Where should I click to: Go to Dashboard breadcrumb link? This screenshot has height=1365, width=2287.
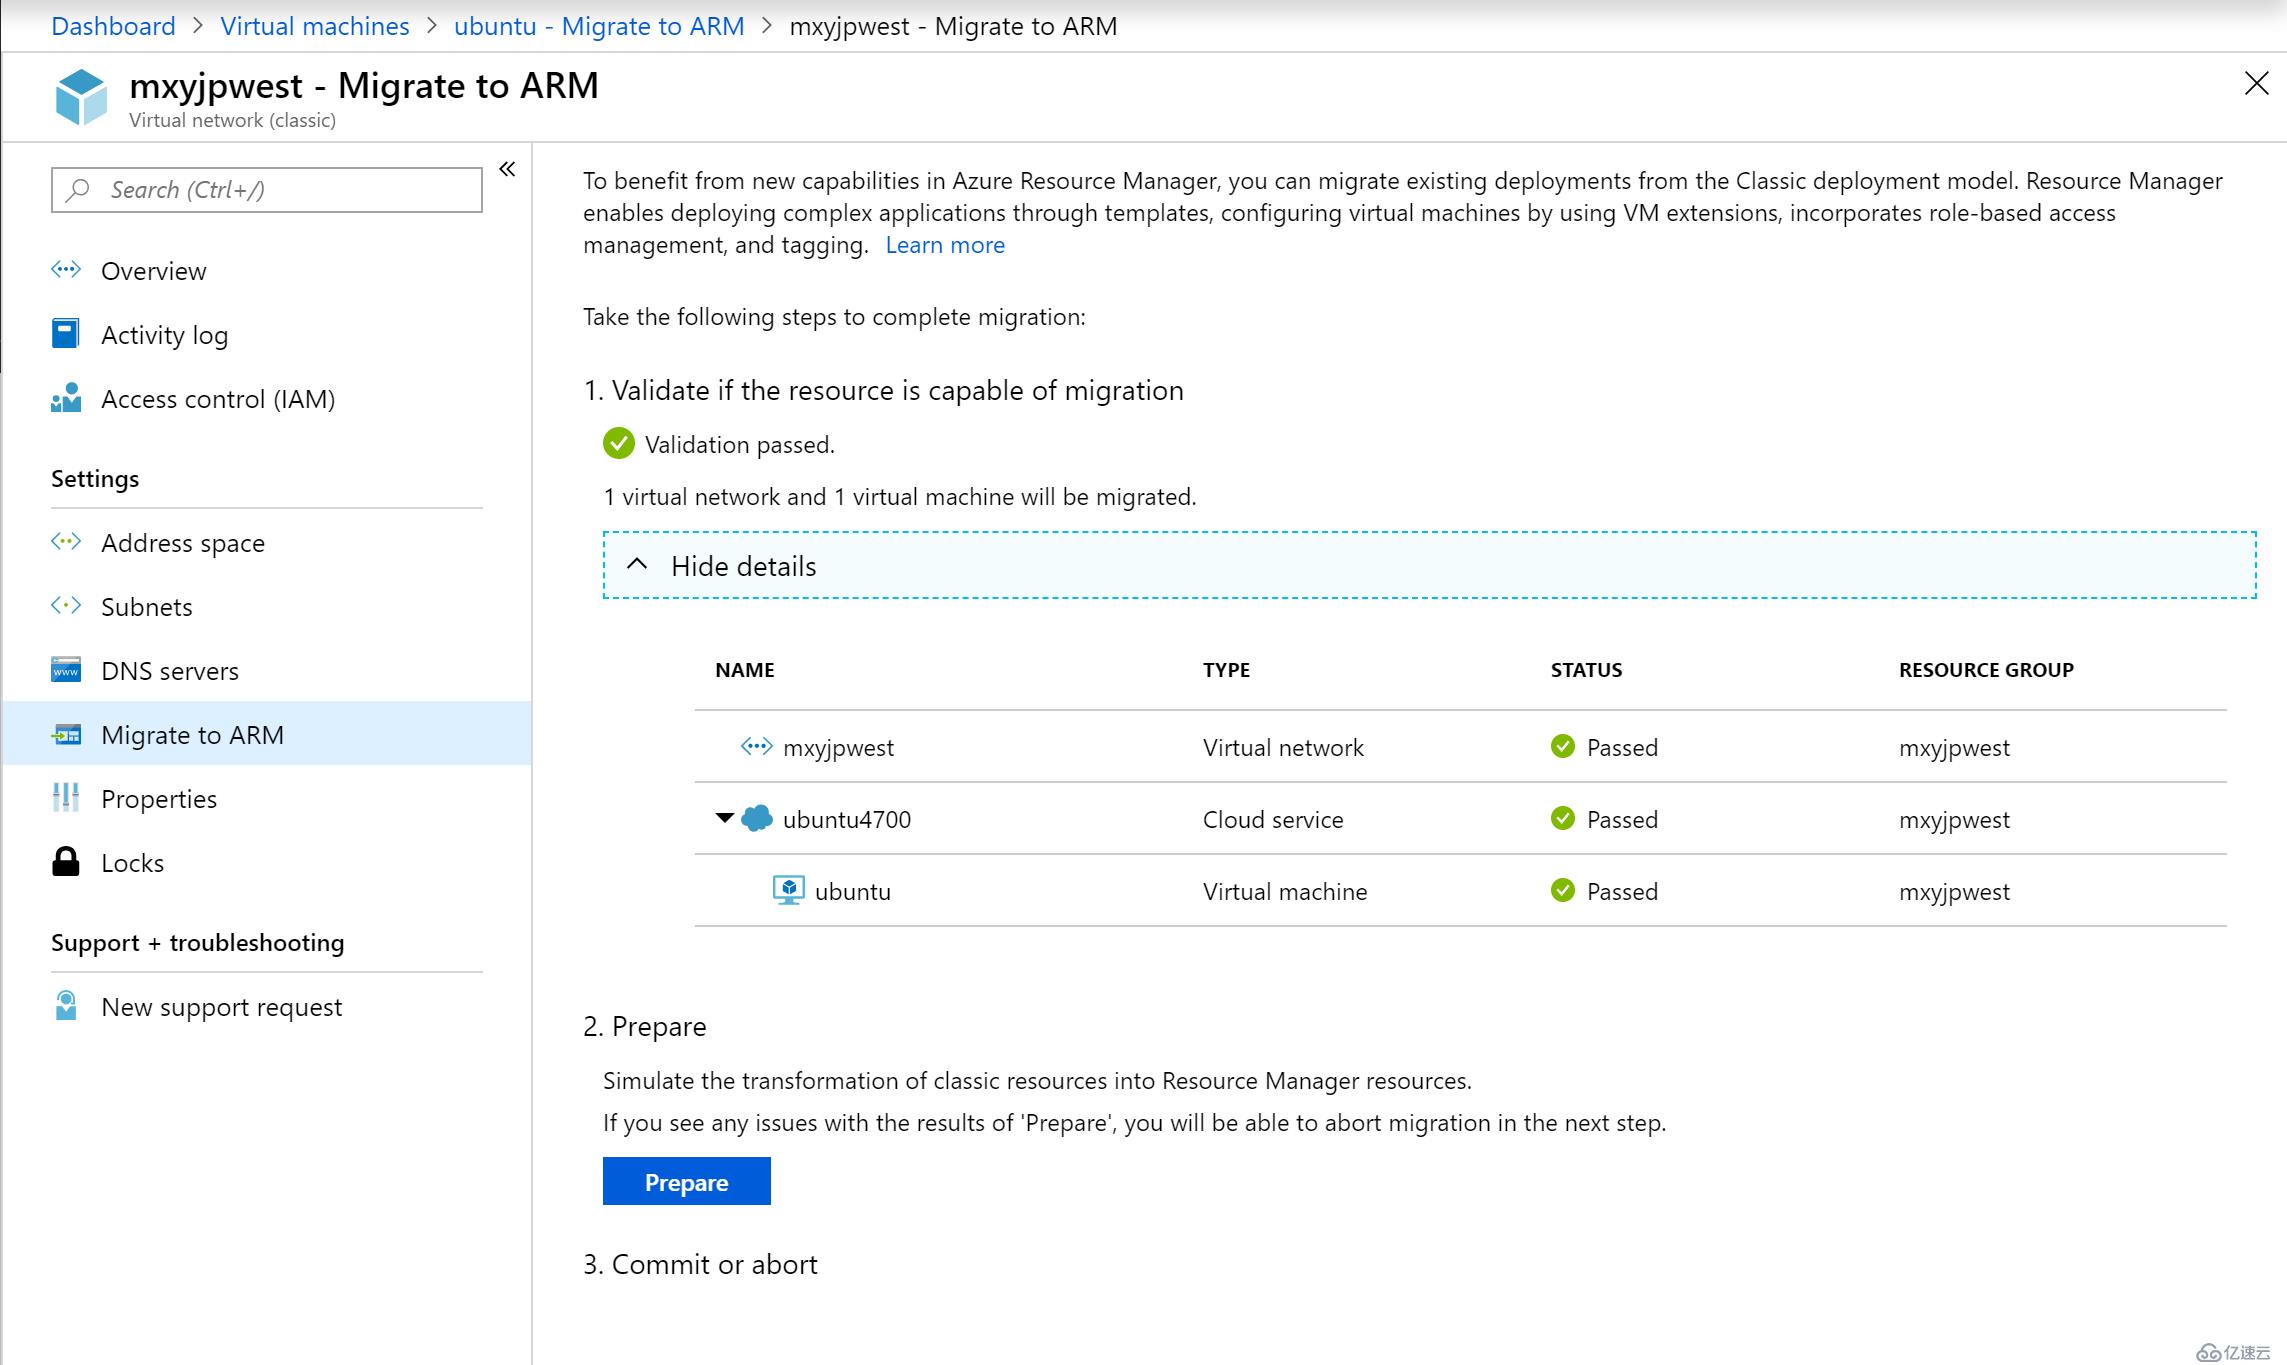point(113,26)
